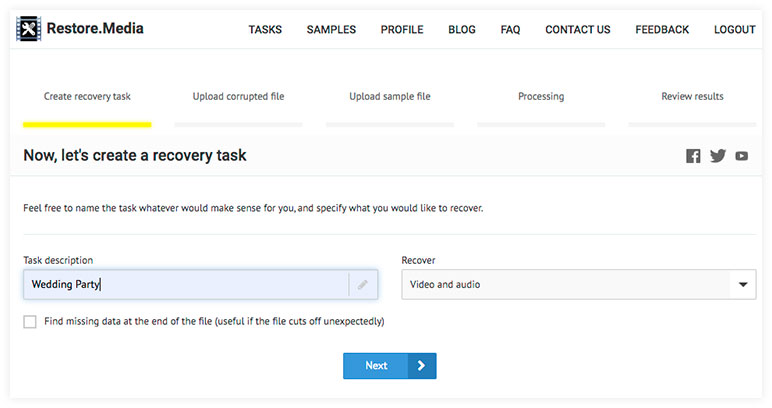Enable Find missing data at end checkbox
Image resolution: width=772 pixels, height=408 pixels.
click(30, 322)
